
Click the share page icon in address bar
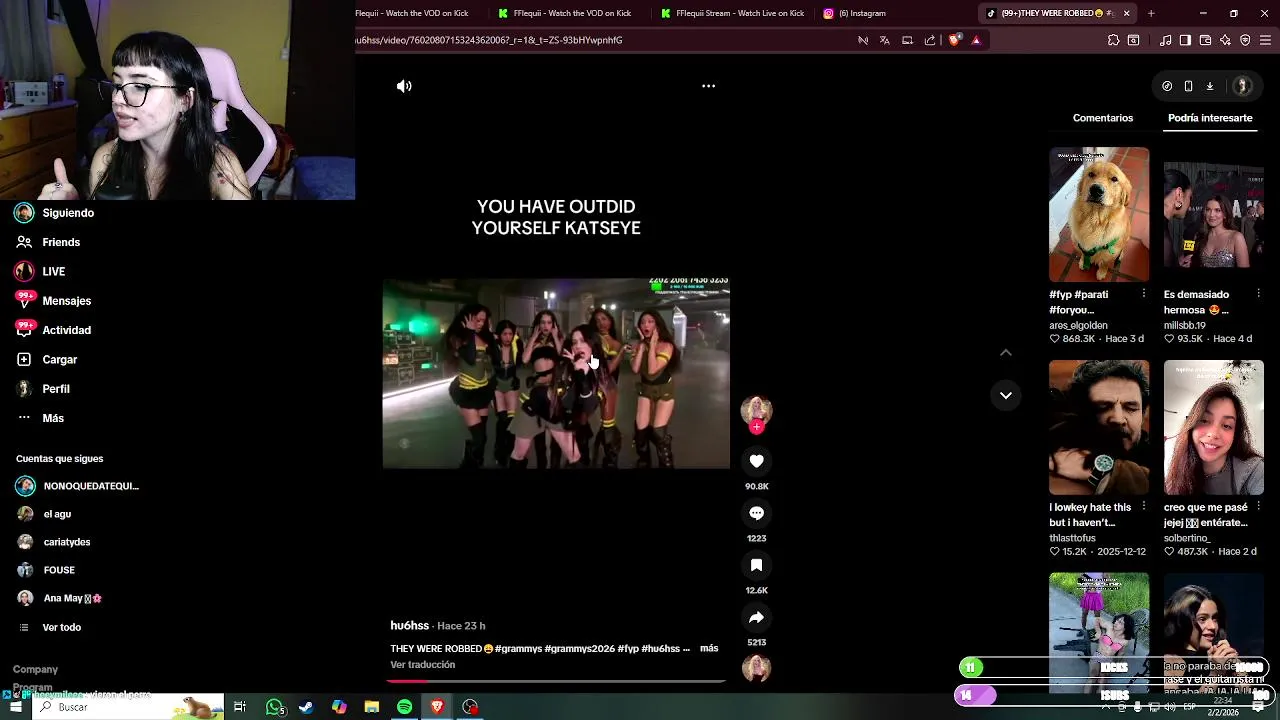point(930,40)
